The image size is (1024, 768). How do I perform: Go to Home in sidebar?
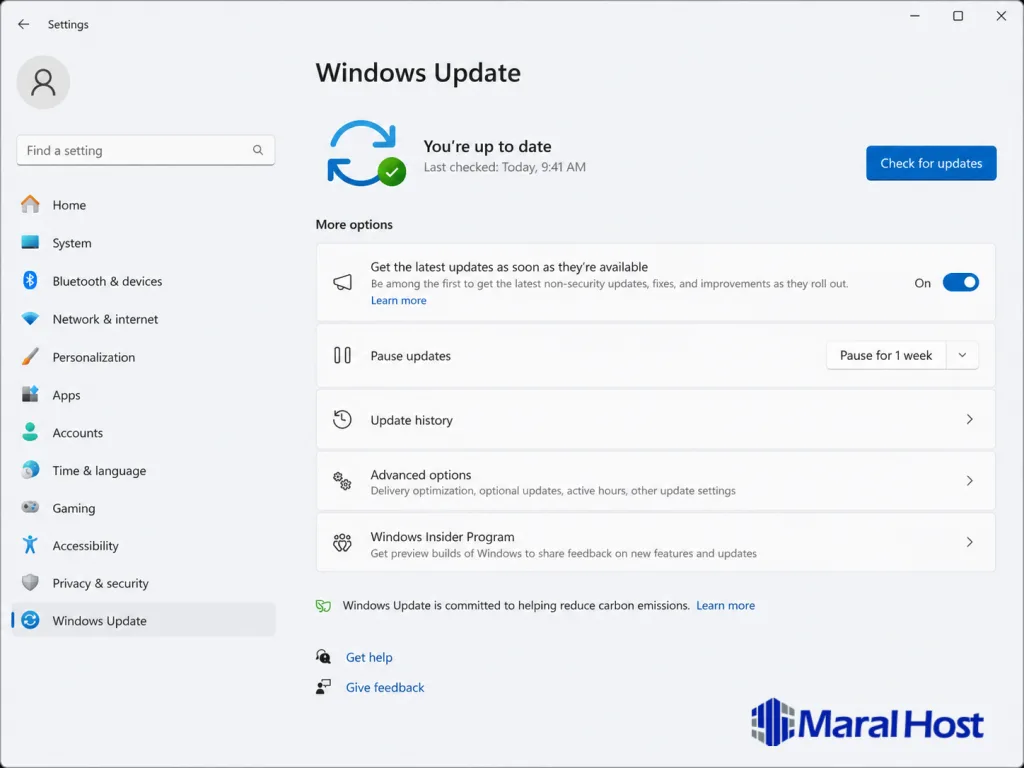144,204
